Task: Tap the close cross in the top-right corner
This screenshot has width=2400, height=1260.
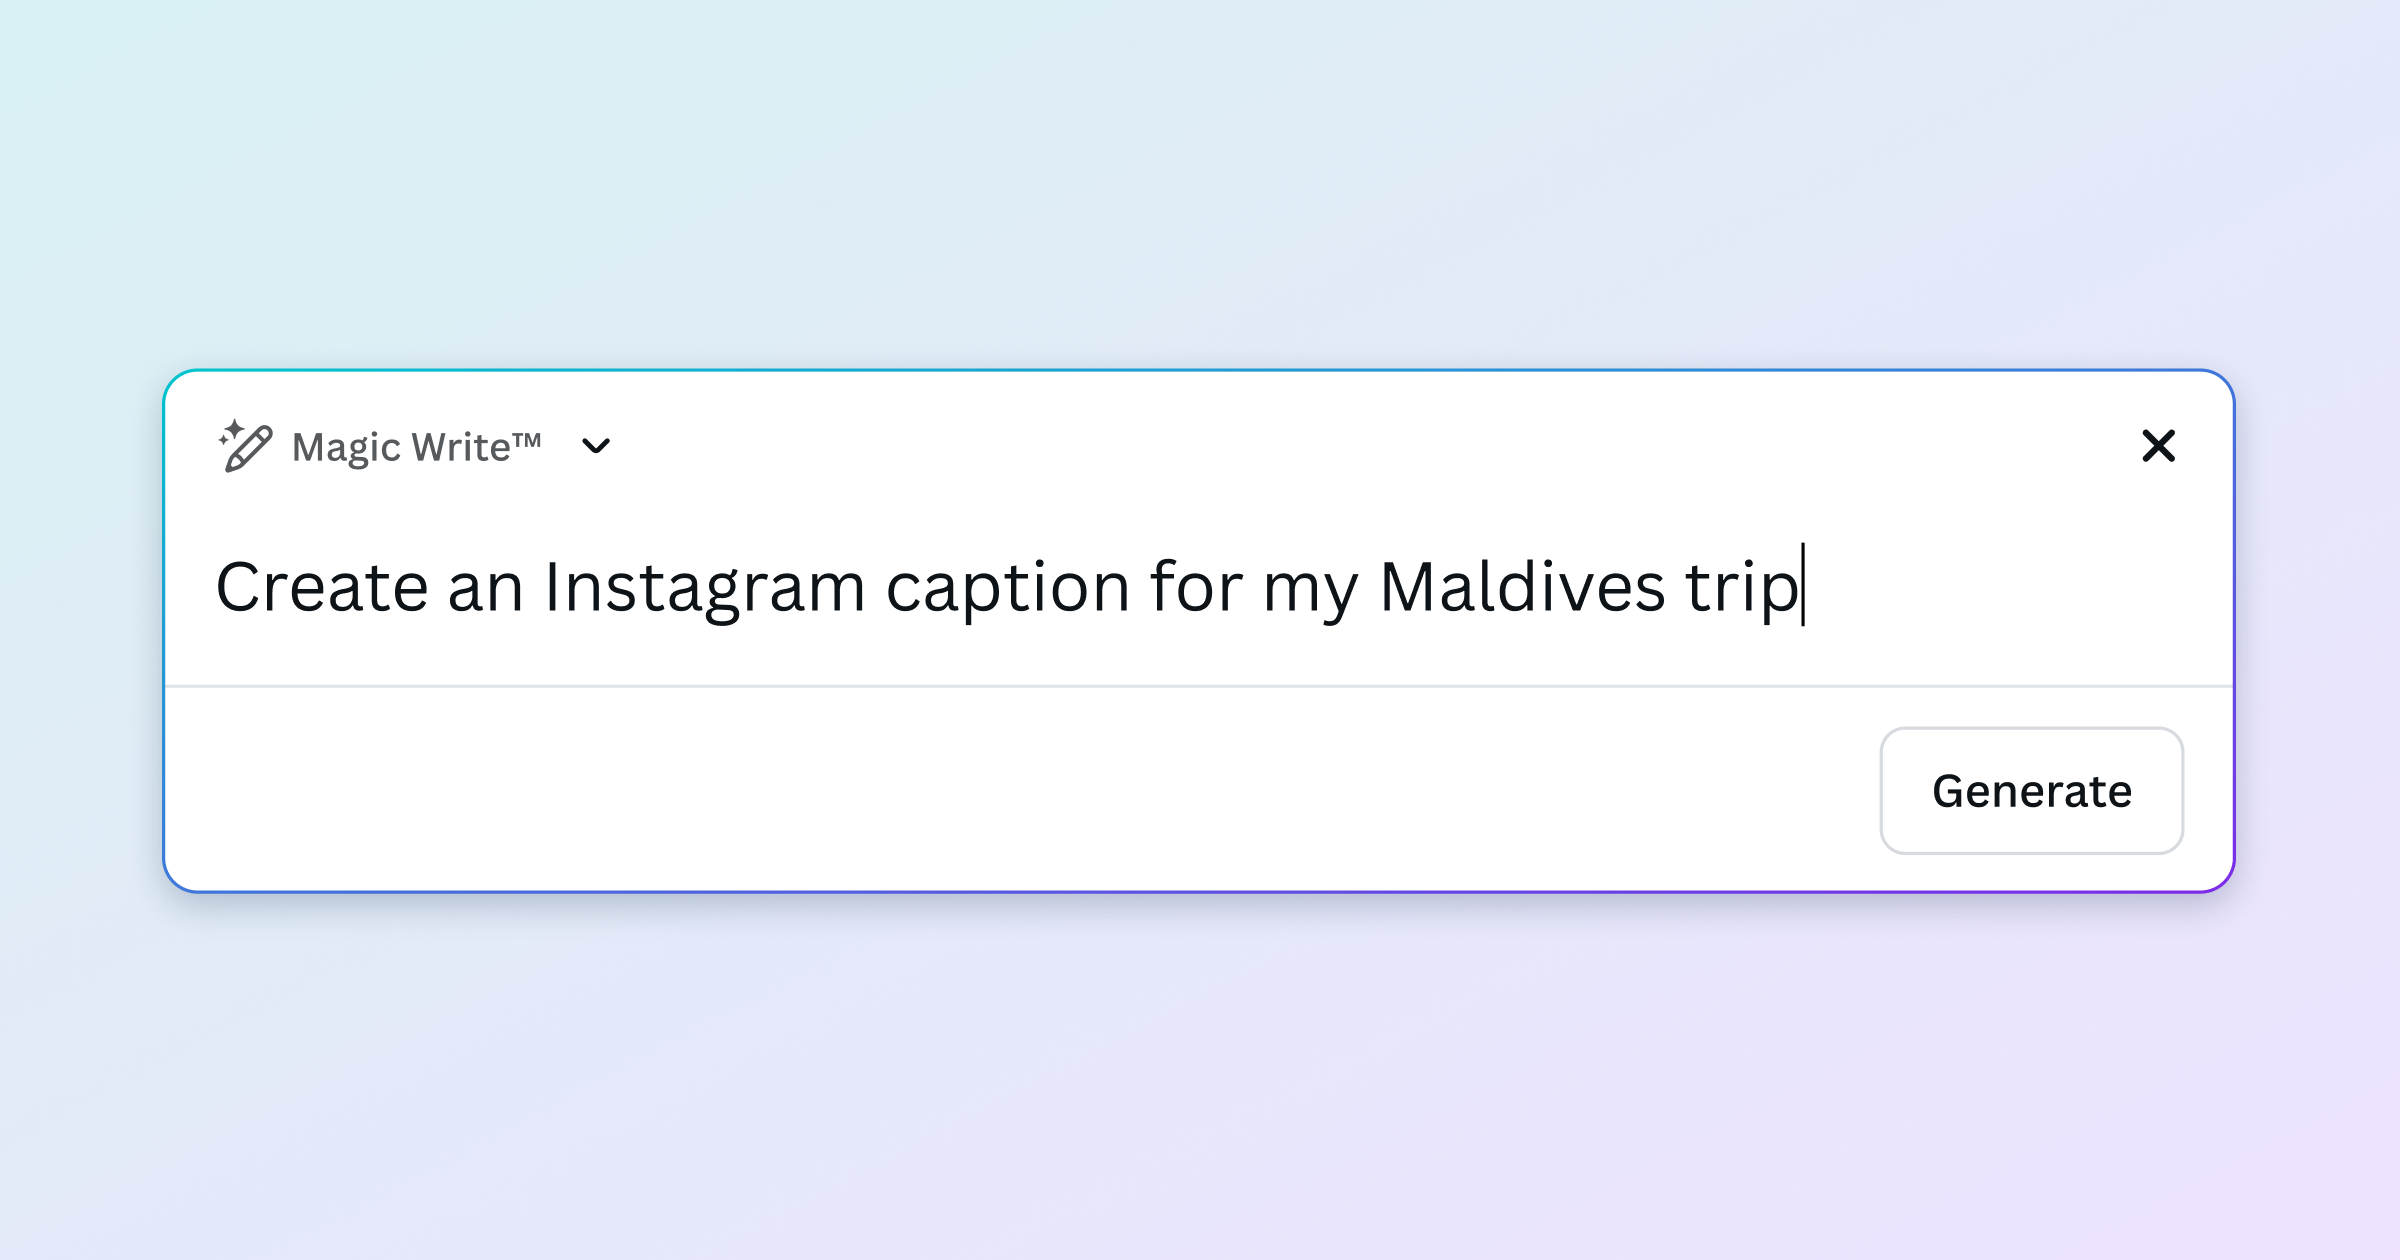Action: [2160, 447]
